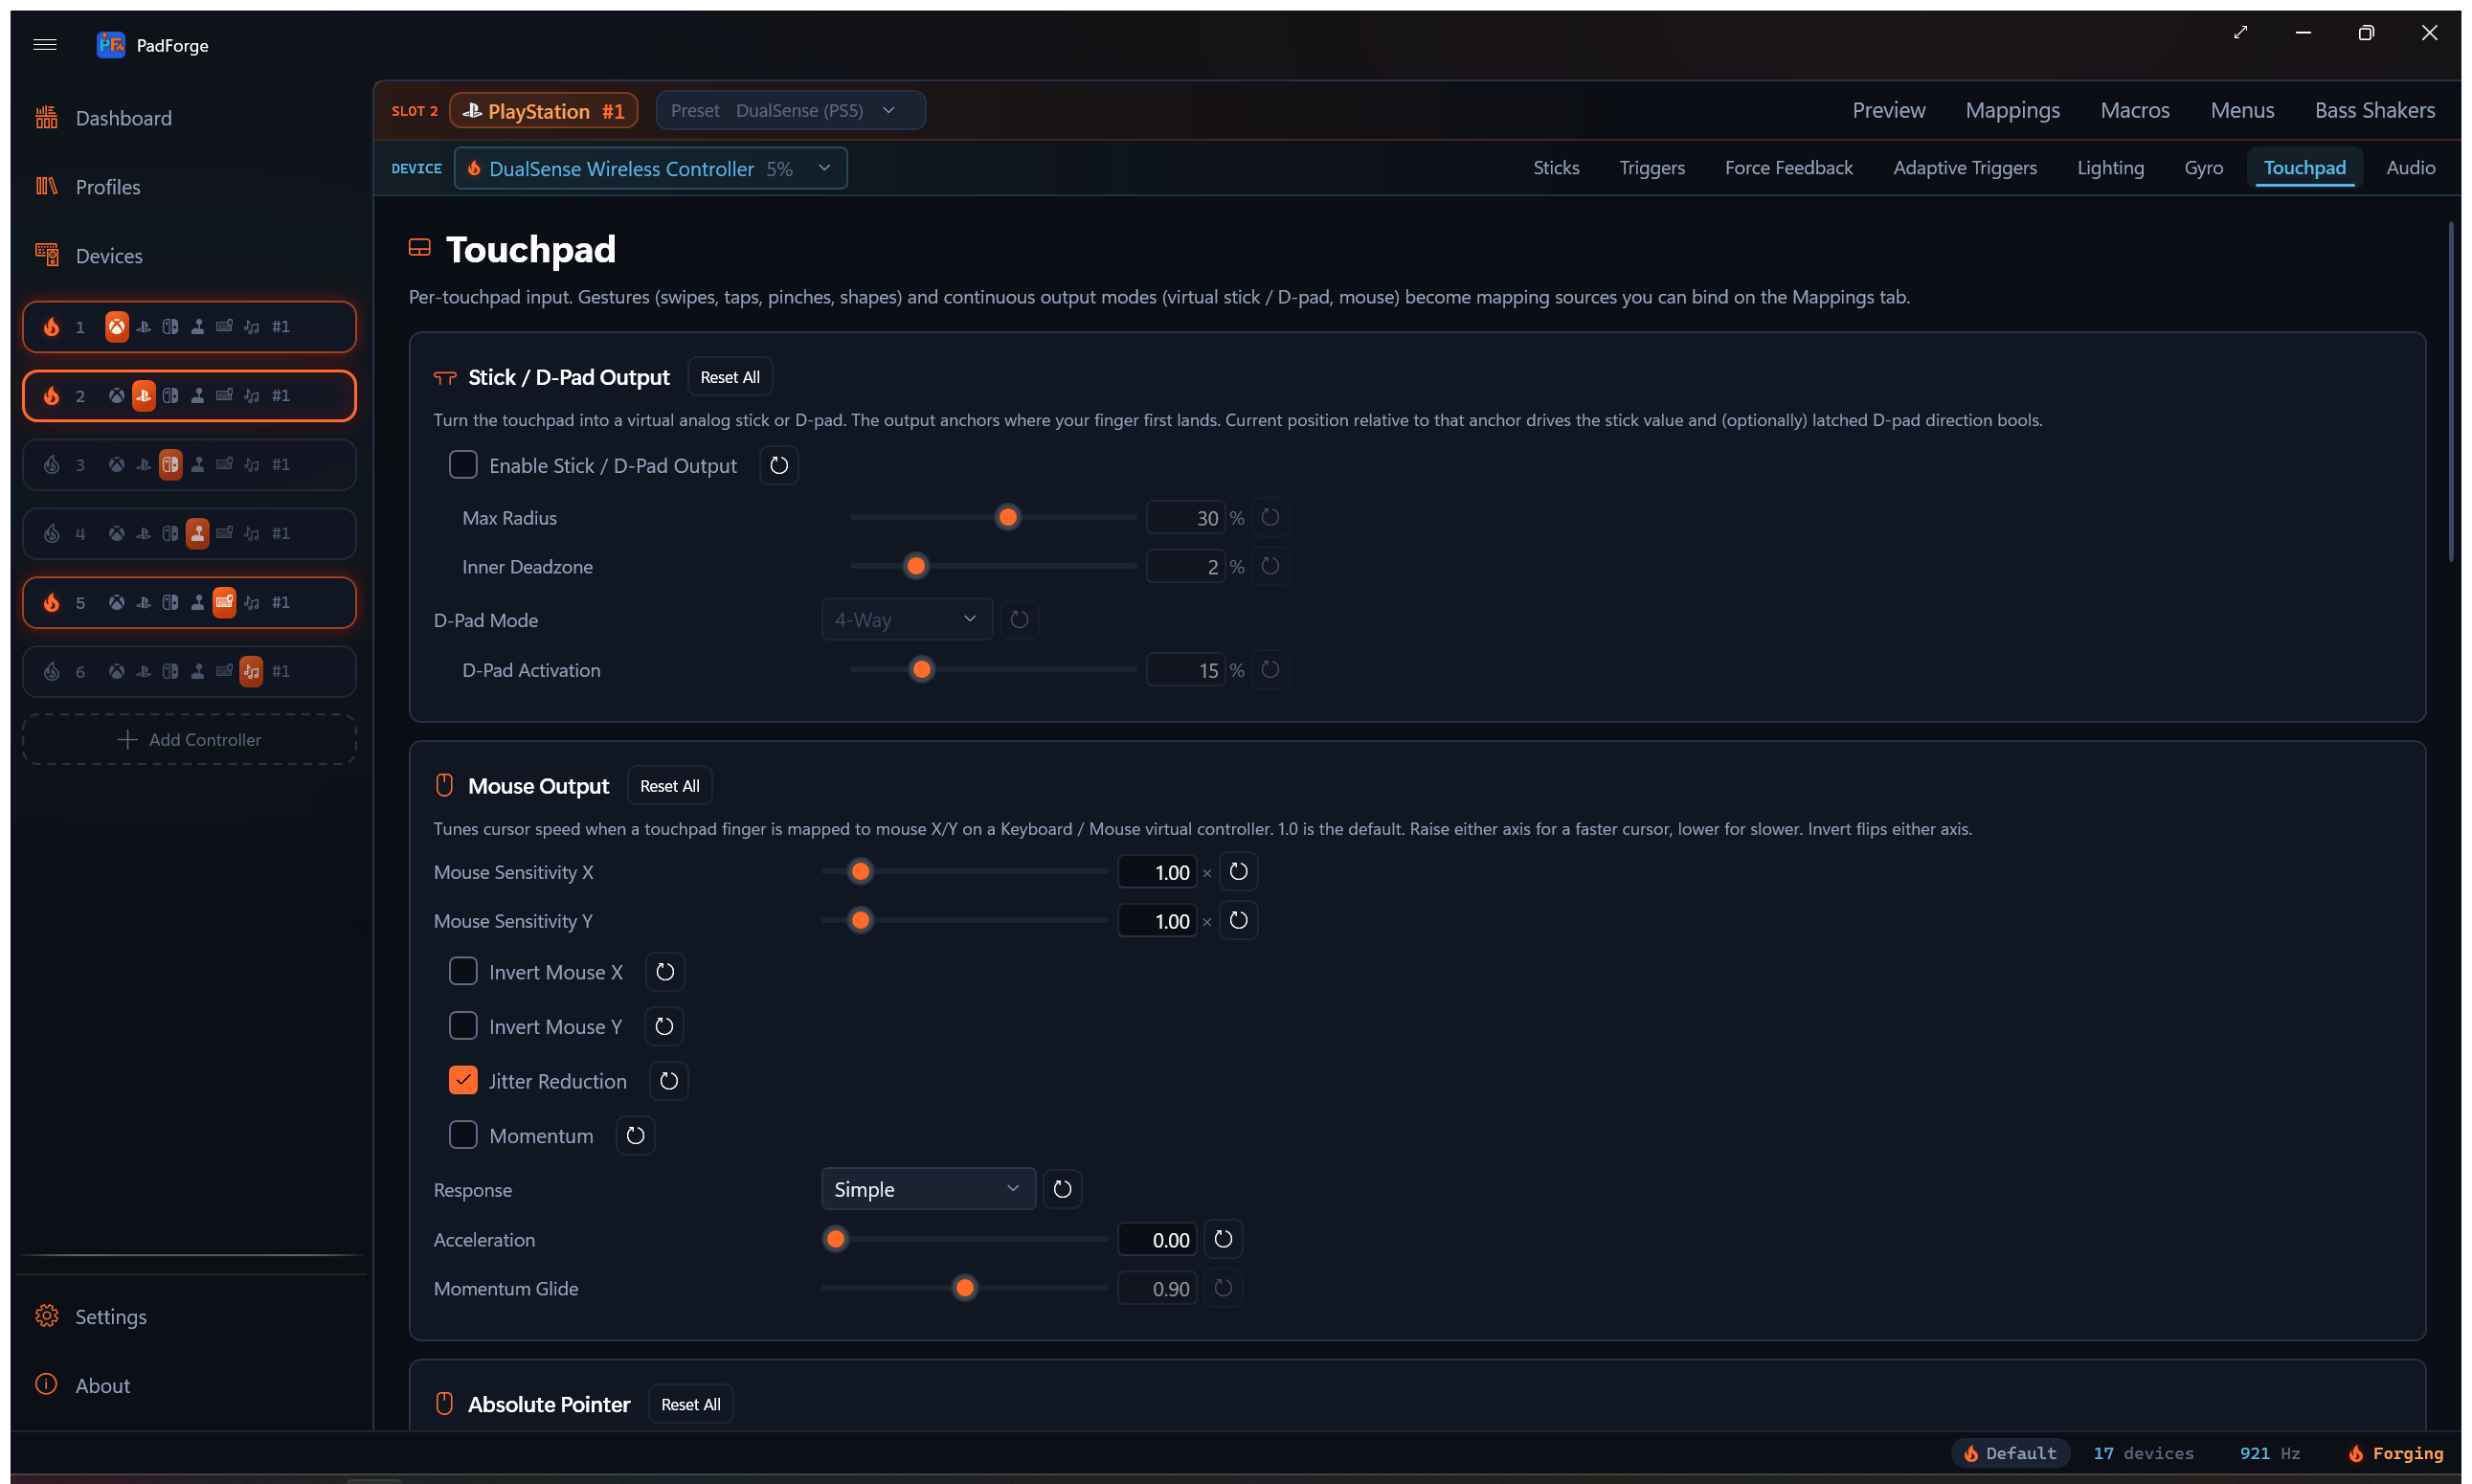This screenshot has width=2472, height=1484.
Task: Reset the Response dropdown setting
Action: (x=1062, y=1189)
